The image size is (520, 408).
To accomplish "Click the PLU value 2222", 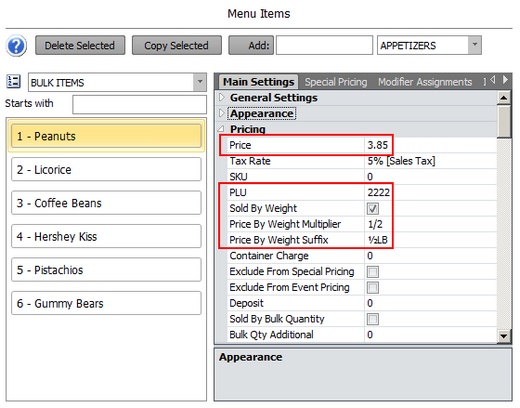I will (378, 192).
